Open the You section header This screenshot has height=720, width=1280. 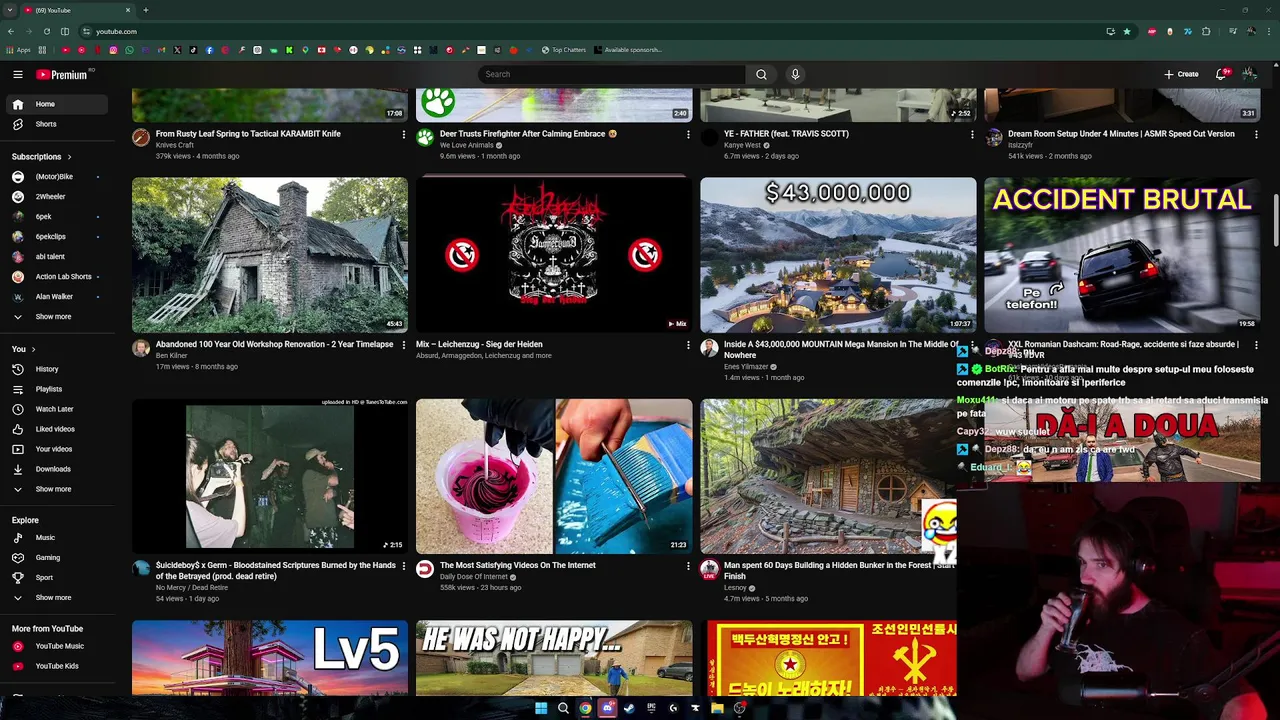coord(24,349)
